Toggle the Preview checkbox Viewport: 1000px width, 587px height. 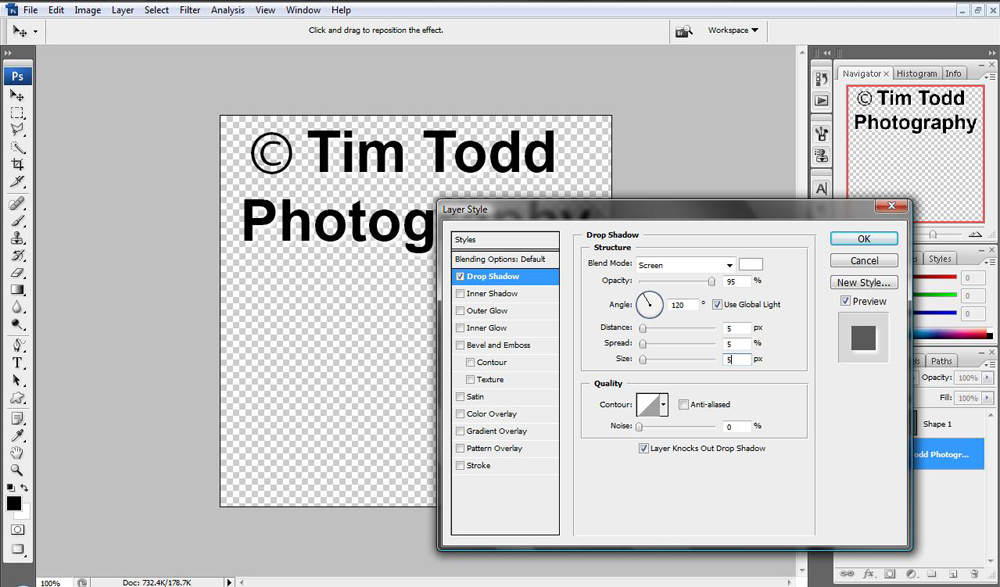[845, 301]
